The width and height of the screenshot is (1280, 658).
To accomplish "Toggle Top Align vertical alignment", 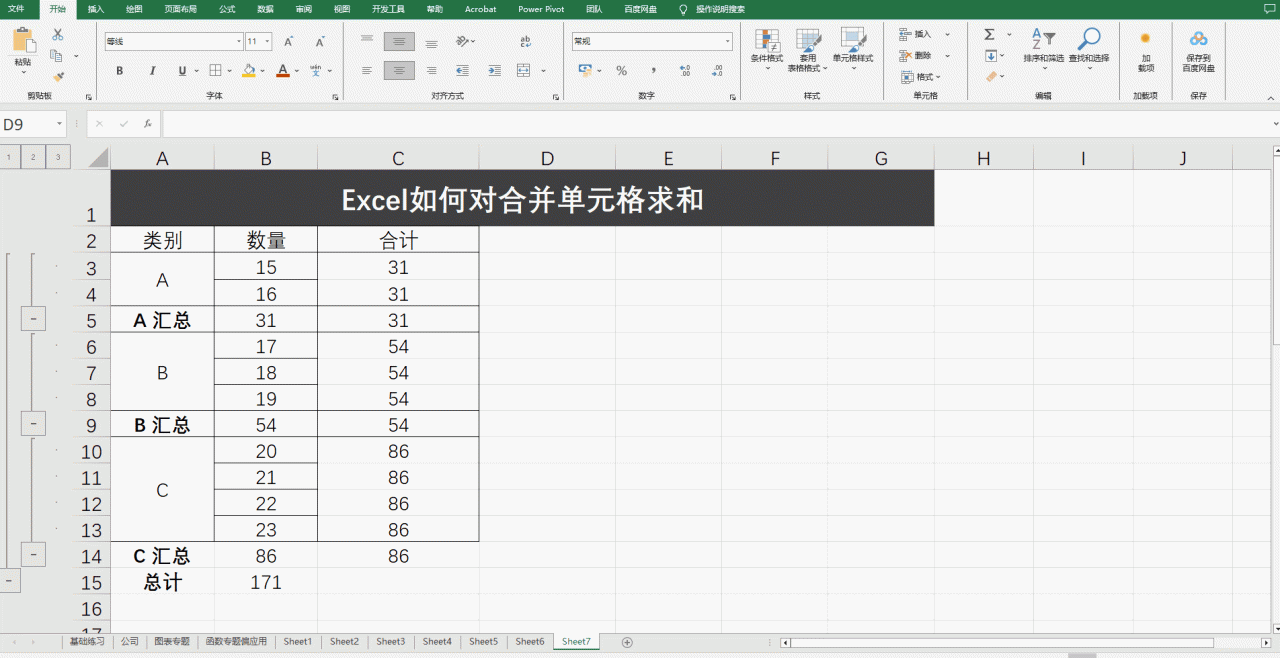I will tap(367, 42).
